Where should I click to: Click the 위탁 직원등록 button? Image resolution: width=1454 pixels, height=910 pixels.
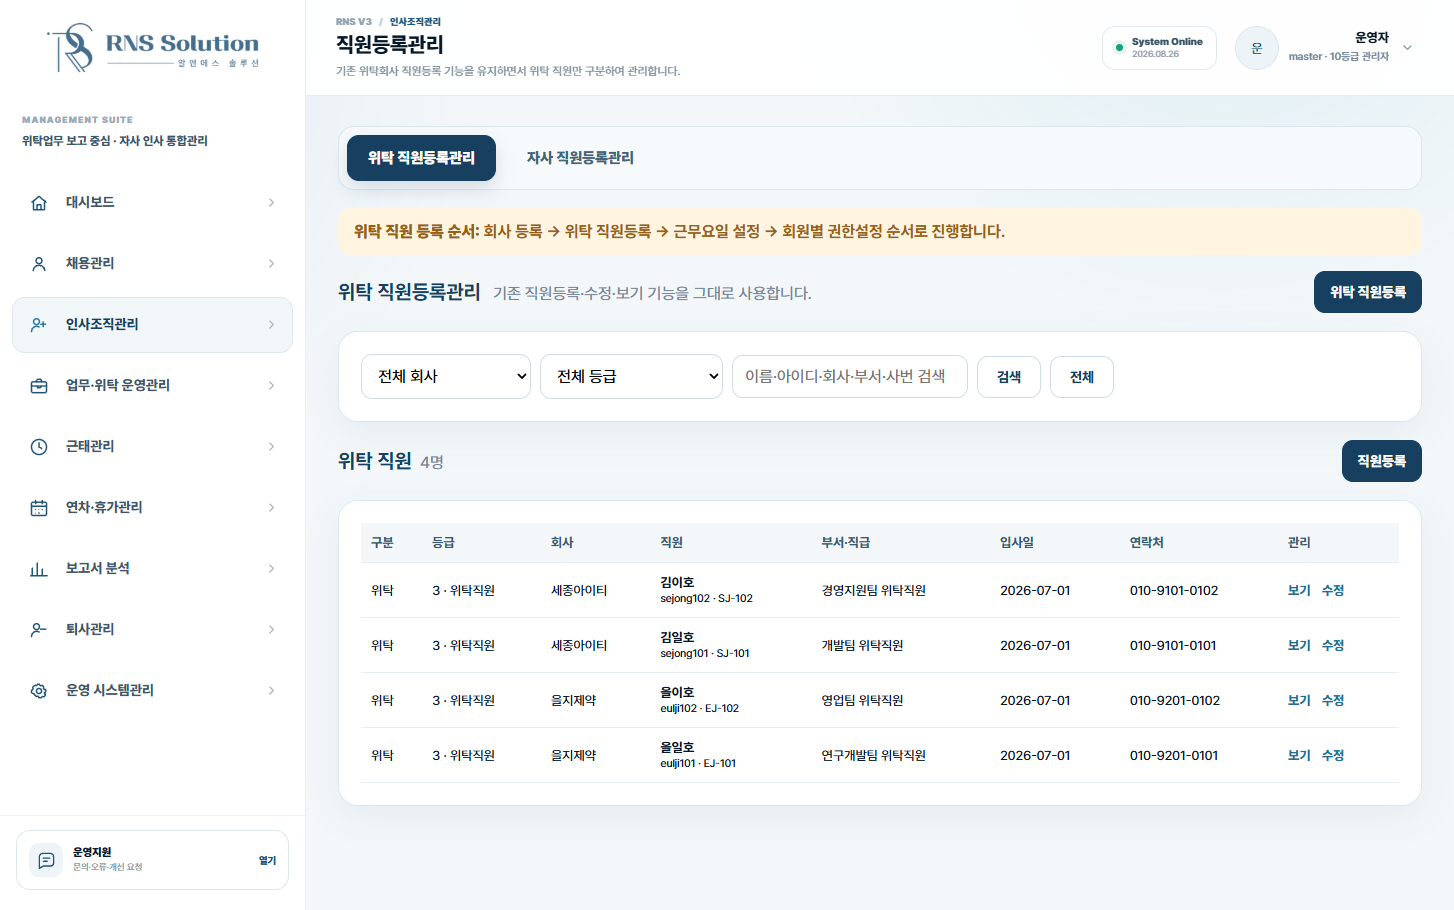click(1368, 292)
